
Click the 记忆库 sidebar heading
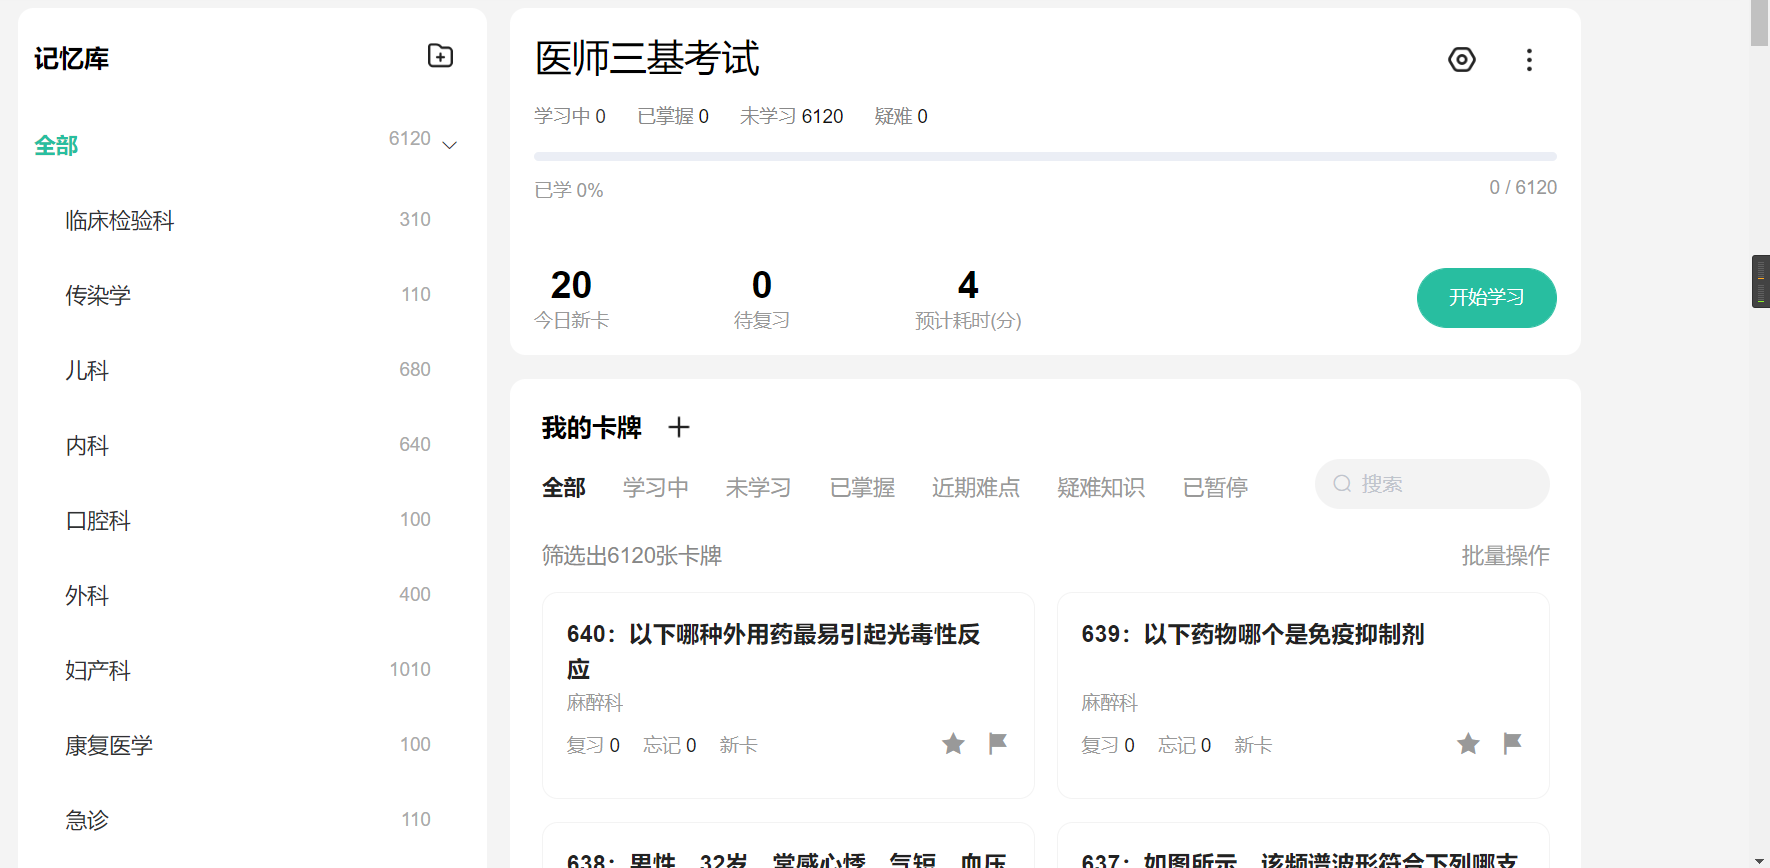pos(71,59)
